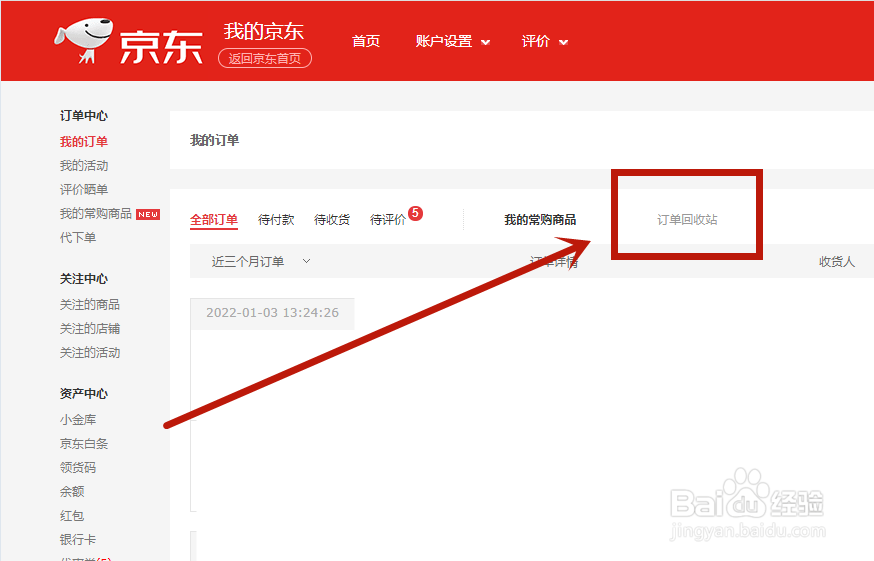The width and height of the screenshot is (874, 561).
Task: Open 小金库 in the sidebar
Action: click(77, 419)
